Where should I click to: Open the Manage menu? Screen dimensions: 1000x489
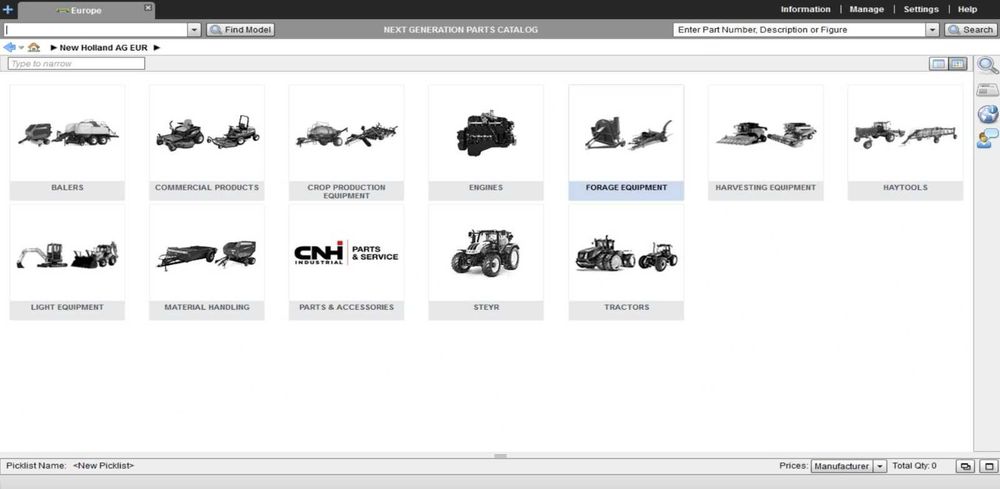[867, 10]
